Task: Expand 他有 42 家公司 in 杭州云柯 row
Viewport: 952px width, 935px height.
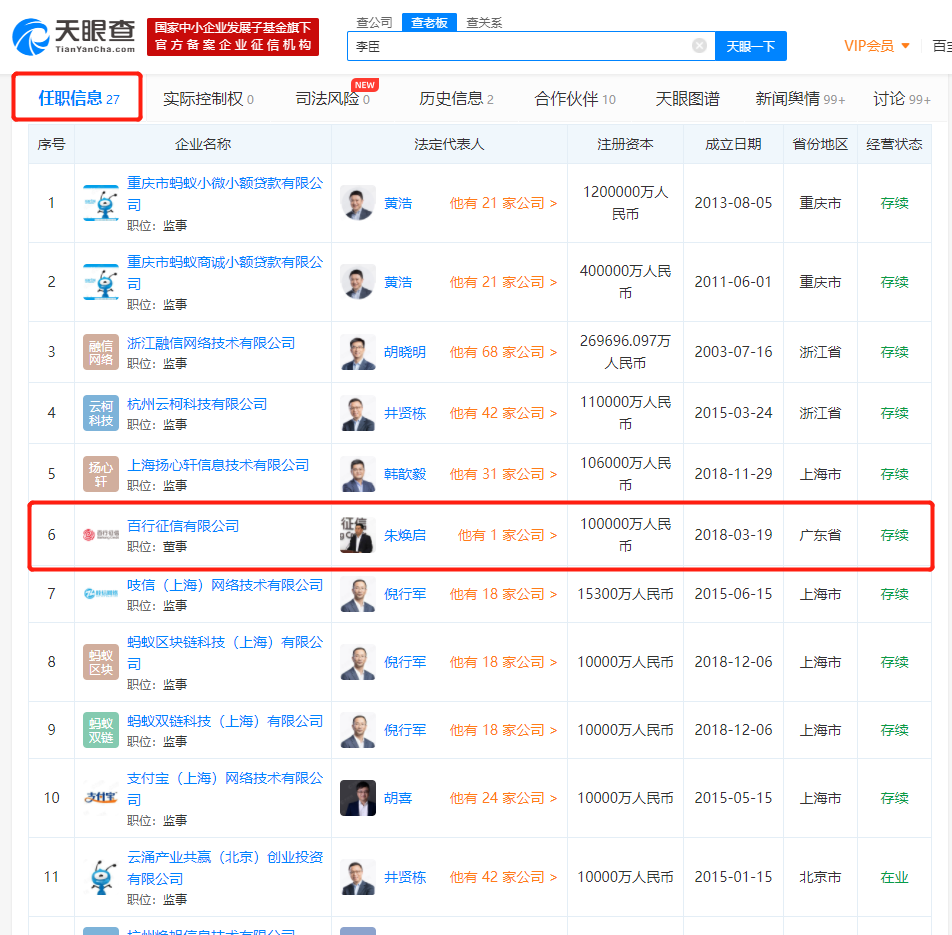Action: [503, 413]
